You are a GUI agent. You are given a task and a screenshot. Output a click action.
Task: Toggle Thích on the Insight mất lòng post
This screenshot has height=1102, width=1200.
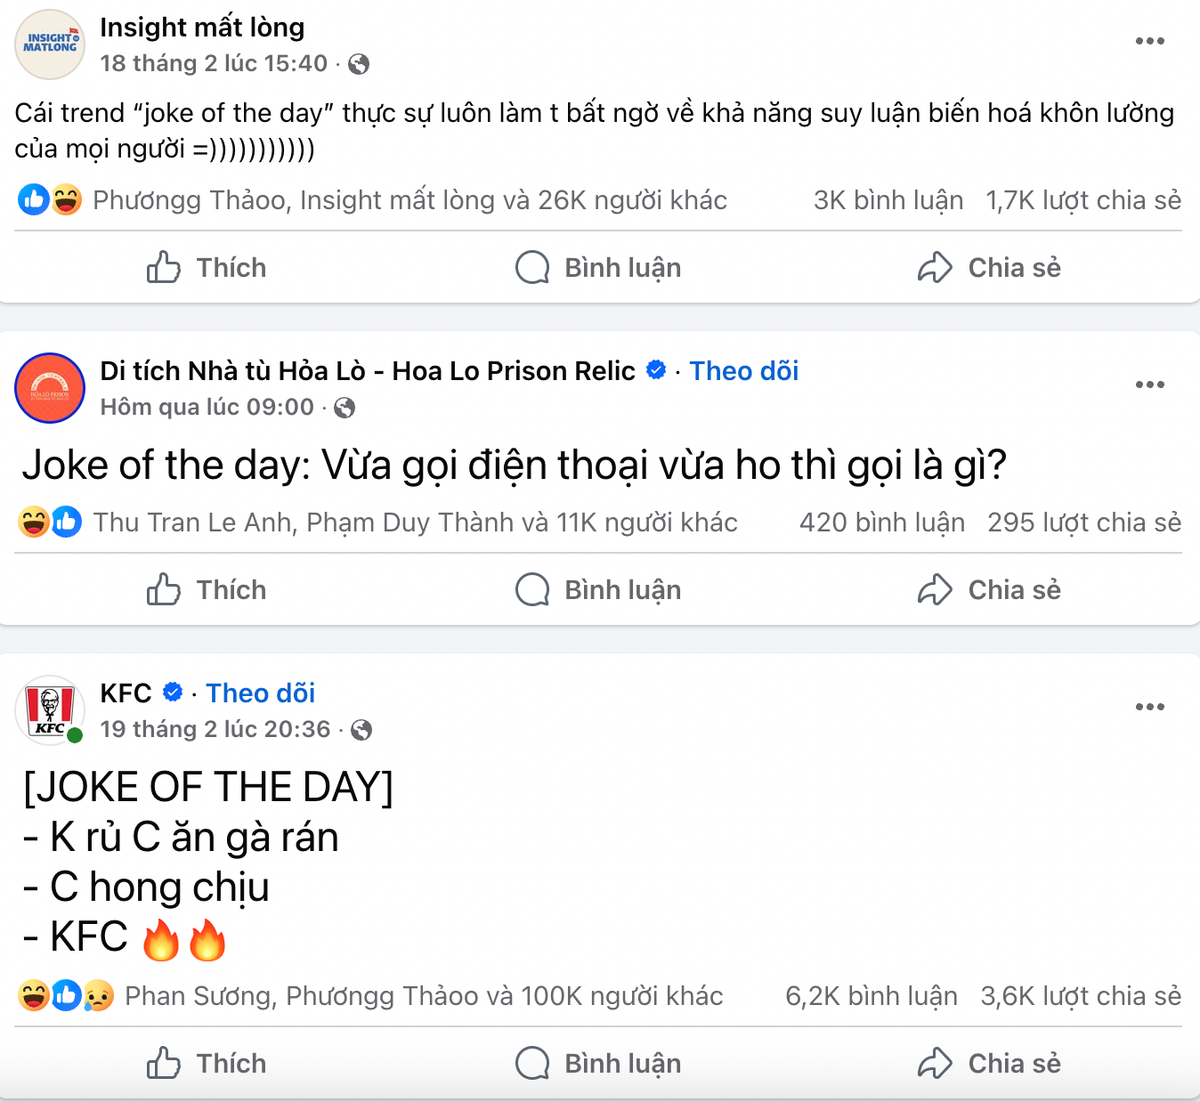pyautogui.click(x=205, y=267)
